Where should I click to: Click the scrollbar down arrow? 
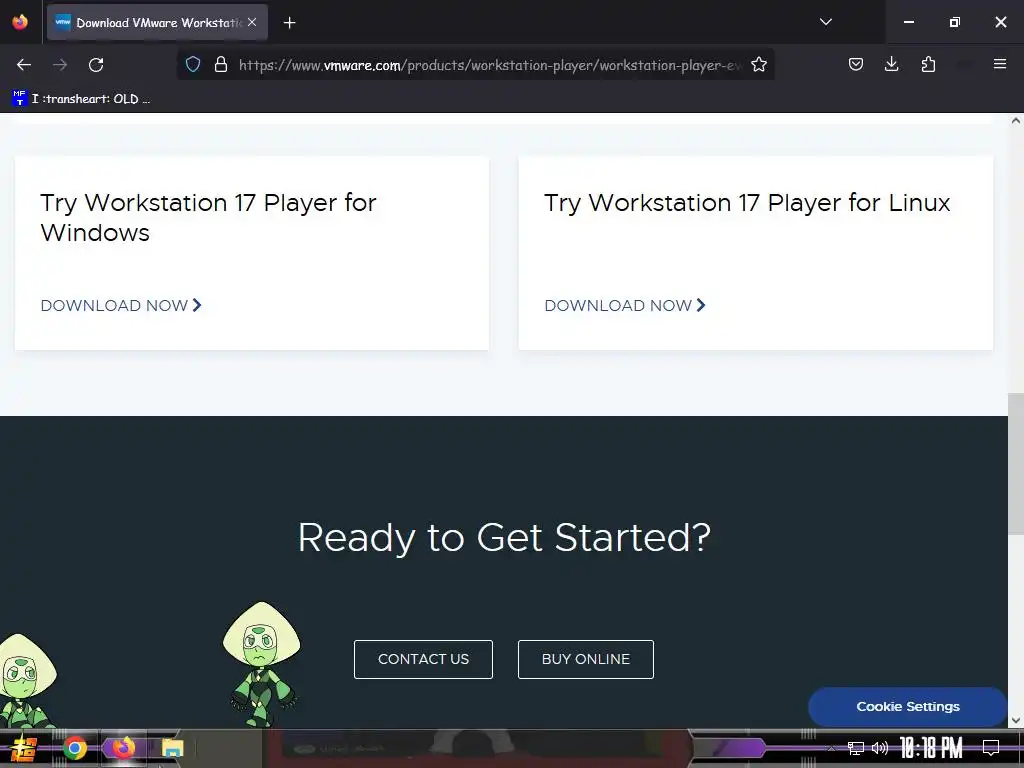pos(1016,720)
